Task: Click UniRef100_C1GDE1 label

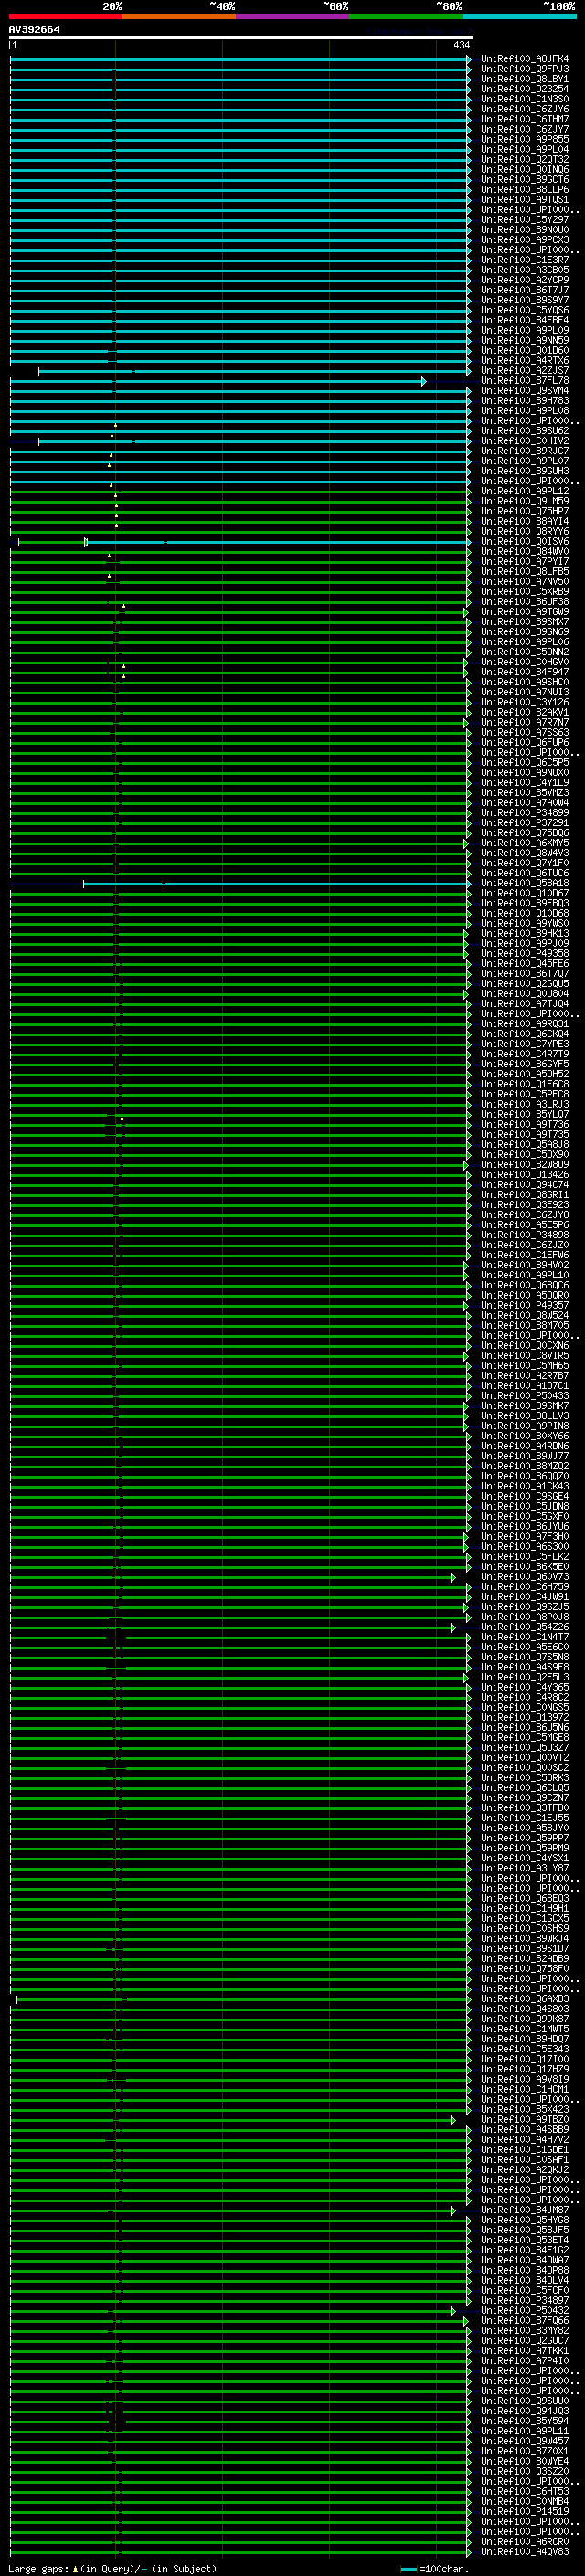Action: tap(525, 2150)
